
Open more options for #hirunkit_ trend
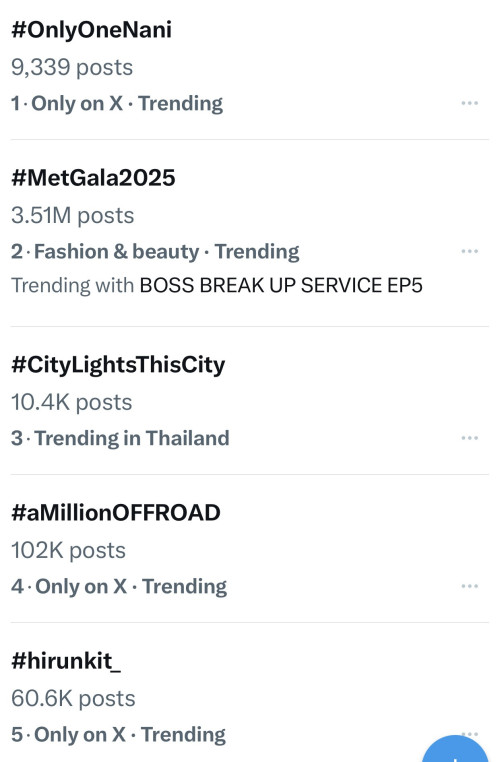(469, 733)
